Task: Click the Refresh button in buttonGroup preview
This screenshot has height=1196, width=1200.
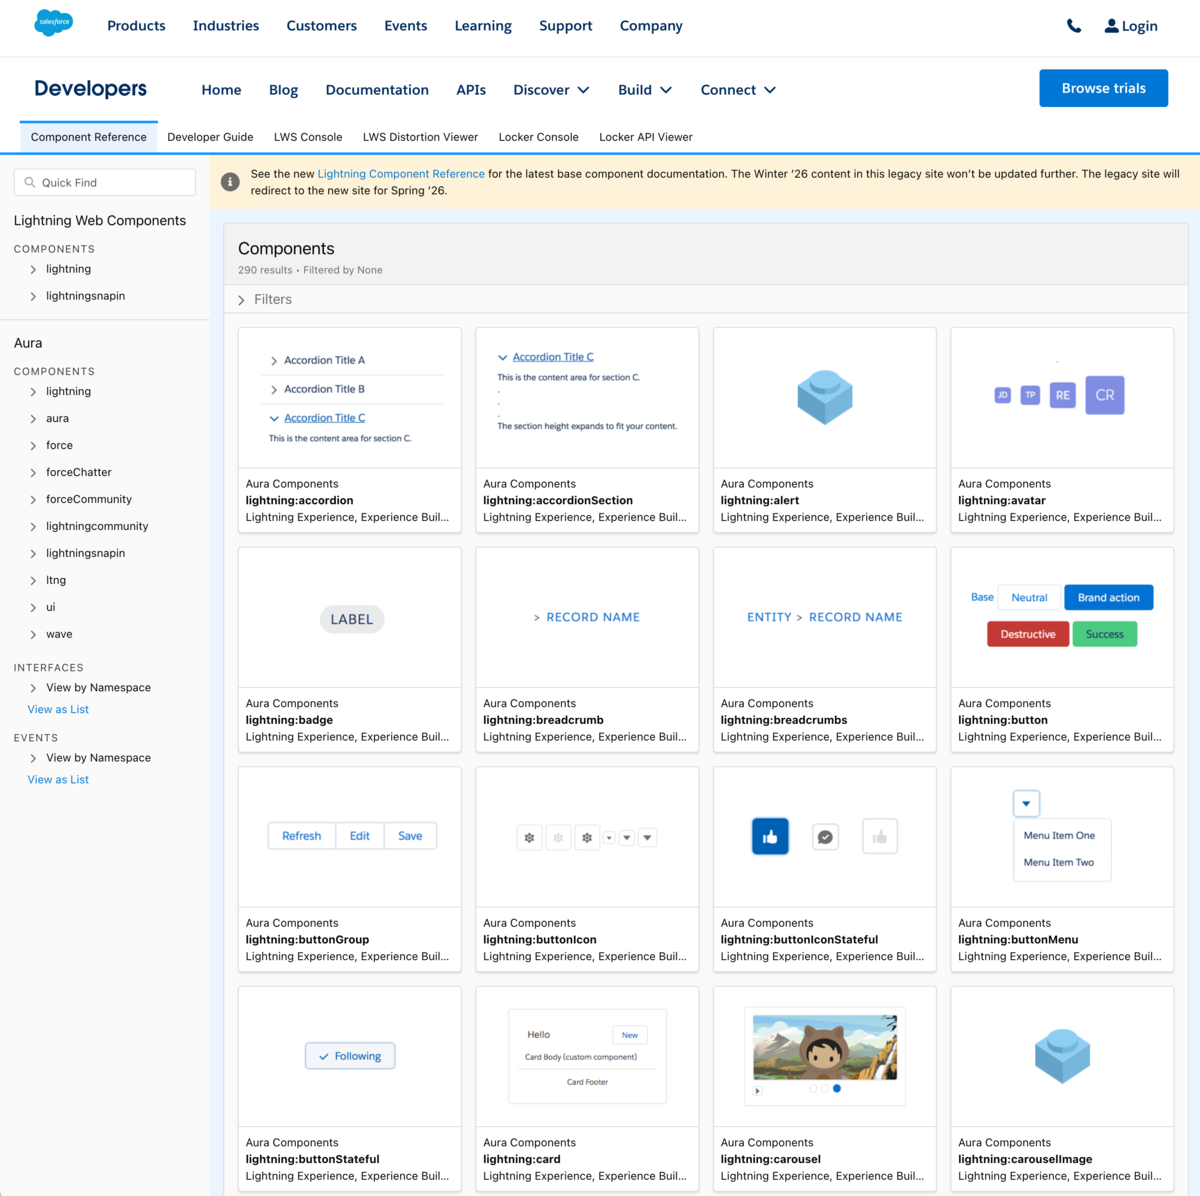Action: [x=301, y=836]
